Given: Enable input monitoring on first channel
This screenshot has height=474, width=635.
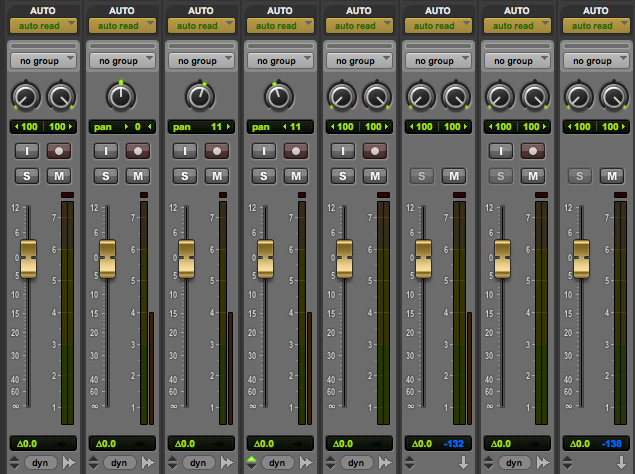Looking at the screenshot, I should coord(27,151).
